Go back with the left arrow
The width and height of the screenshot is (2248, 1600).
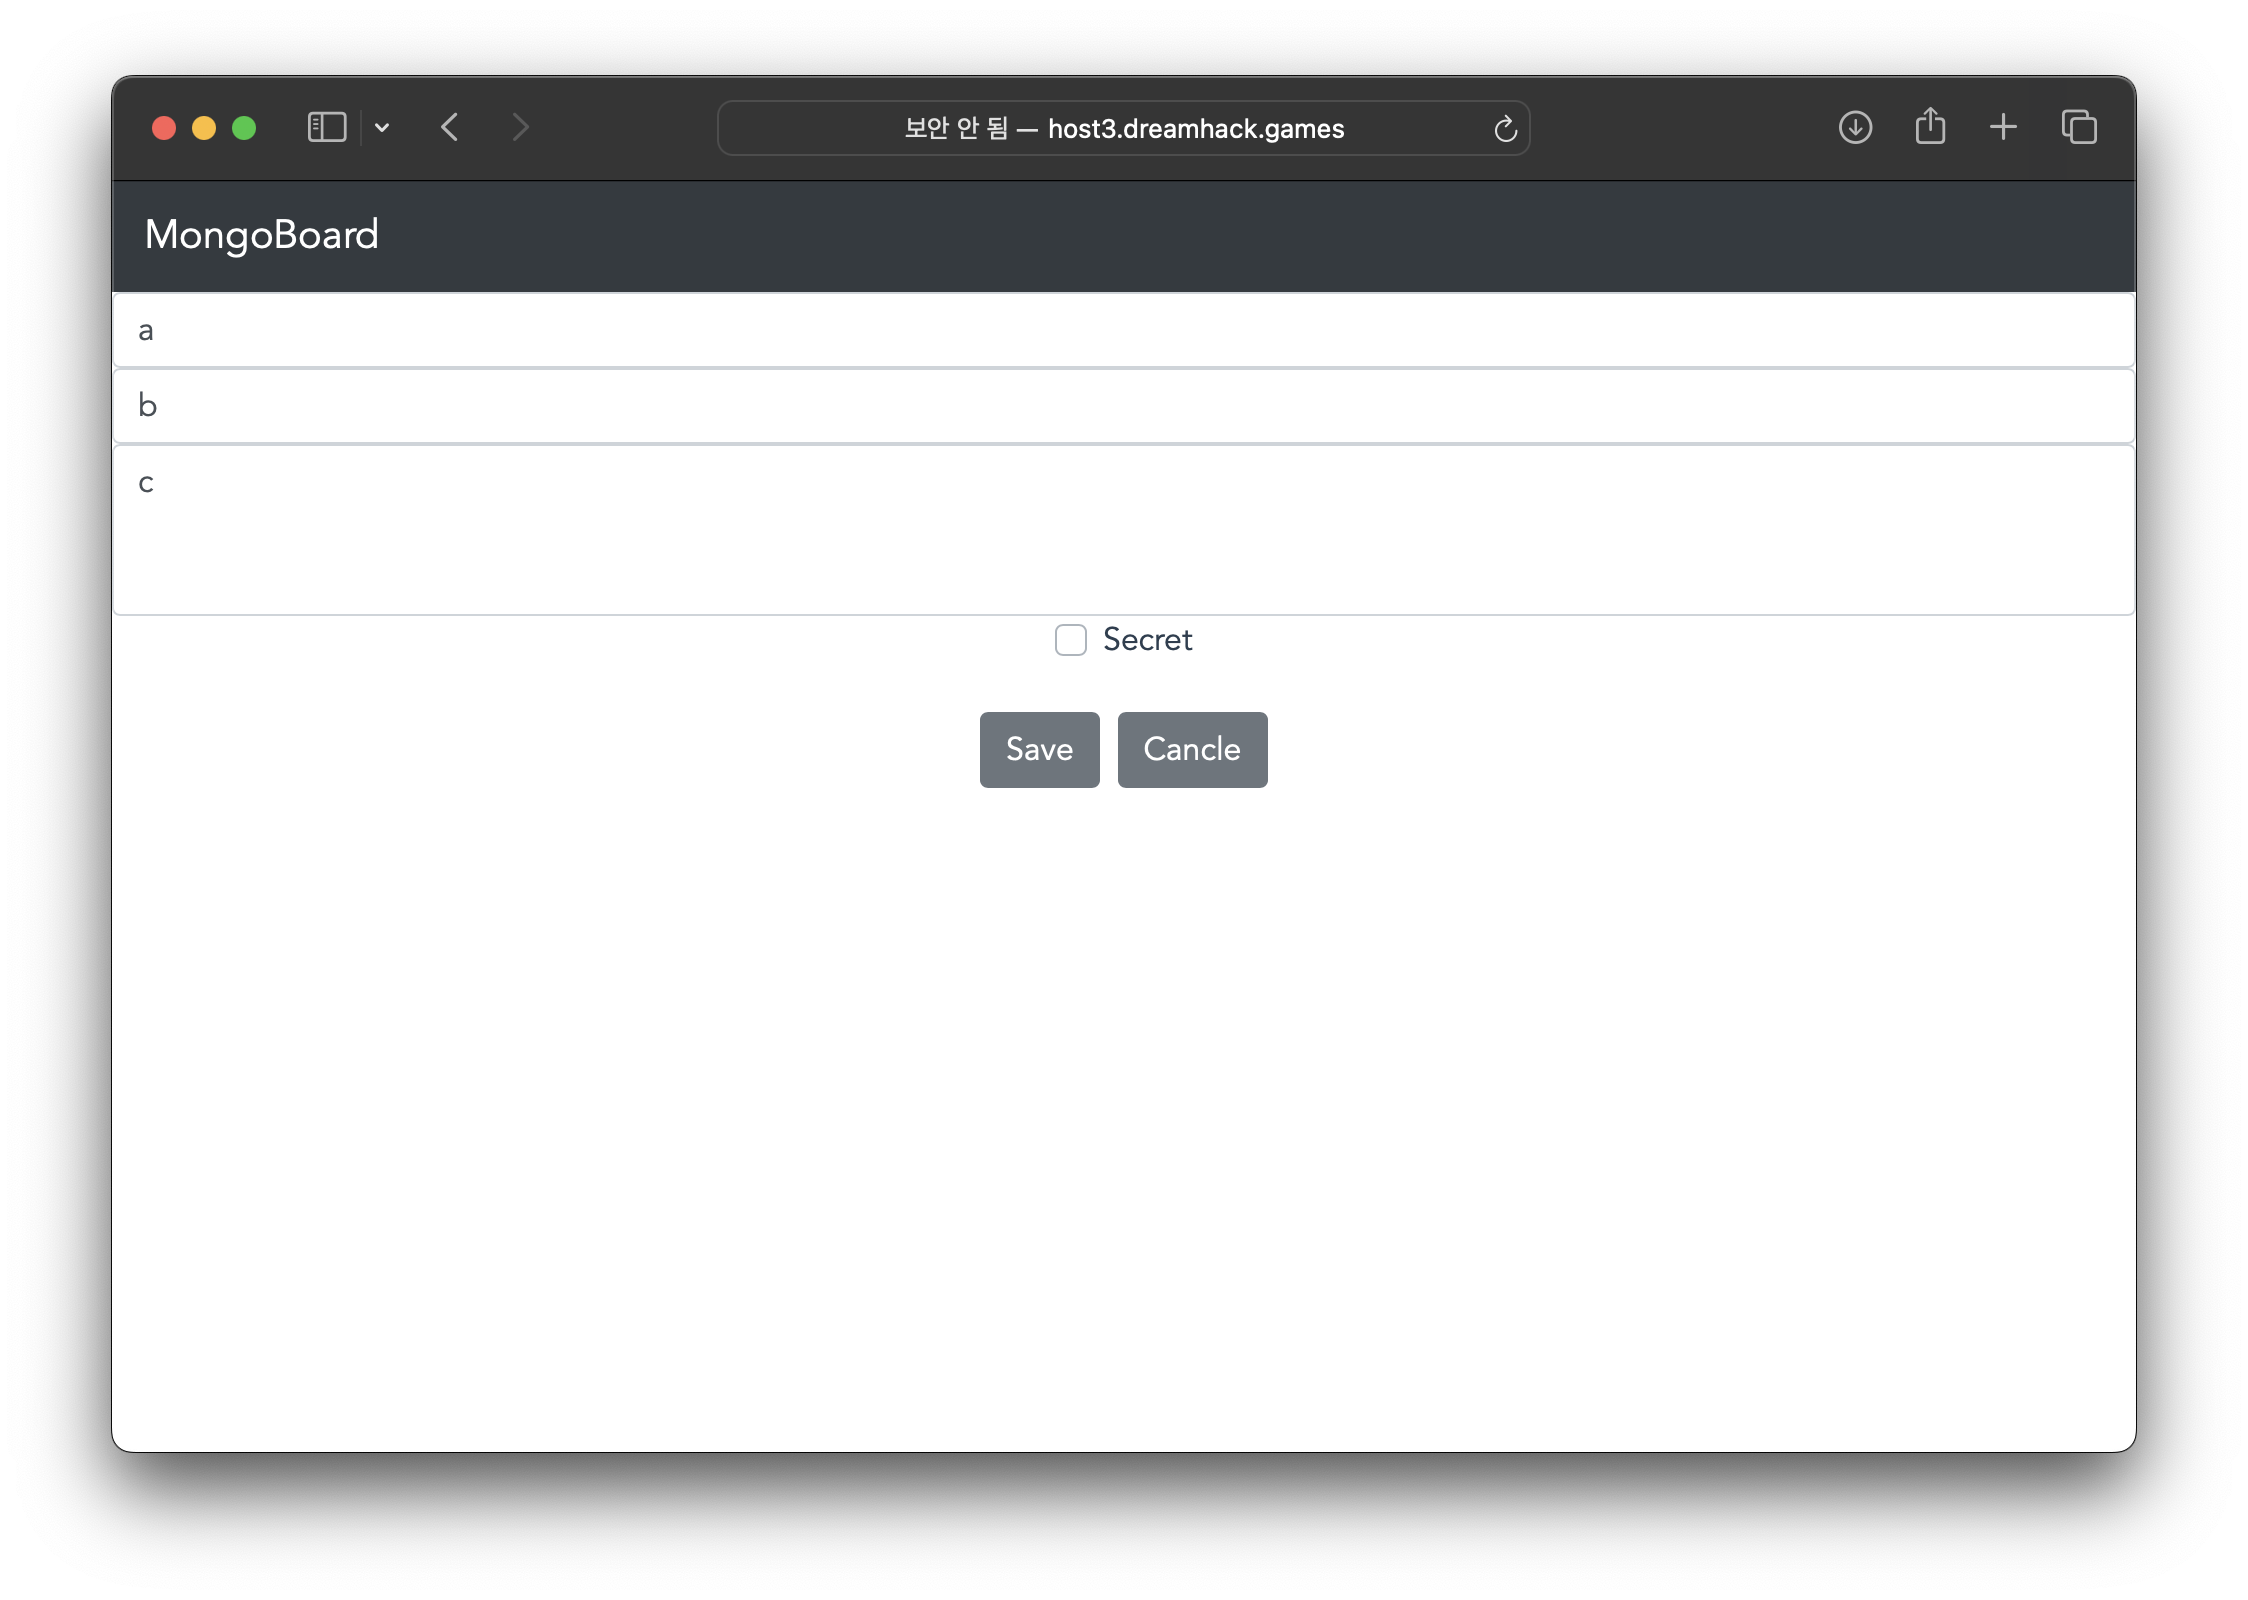point(450,128)
